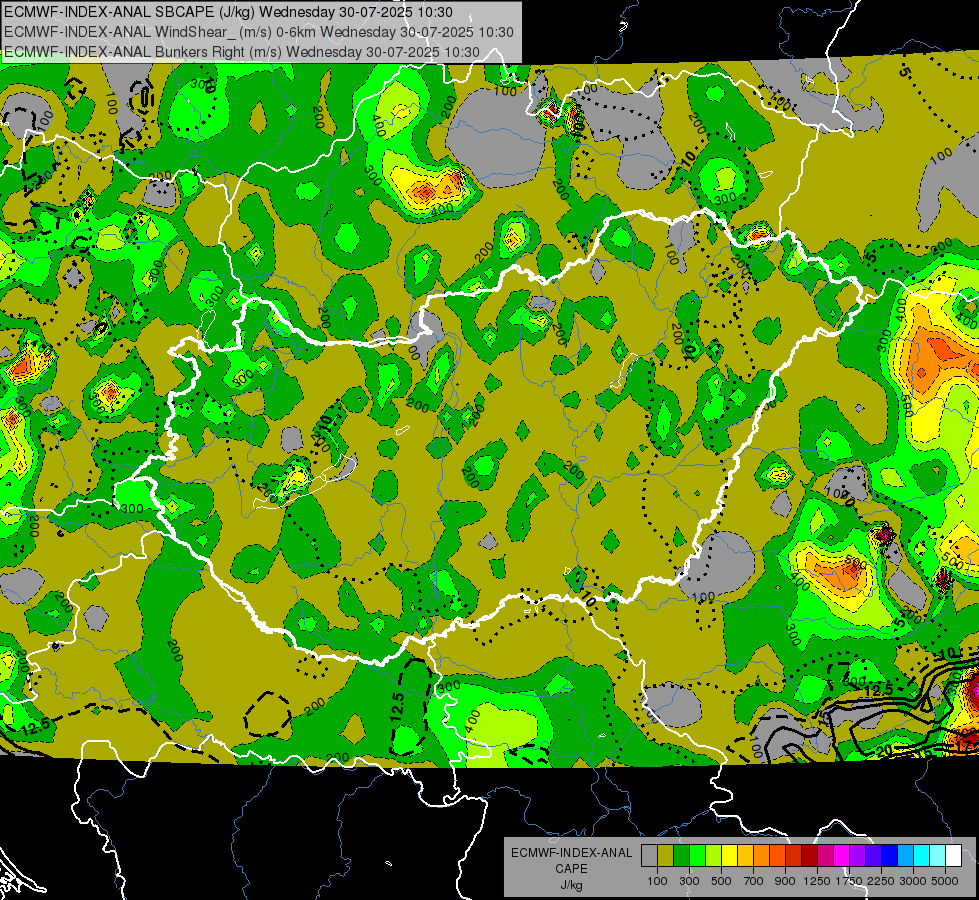979x900 pixels.
Task: Select the yellow-green (lime) legend swatch
Action: (x=714, y=856)
